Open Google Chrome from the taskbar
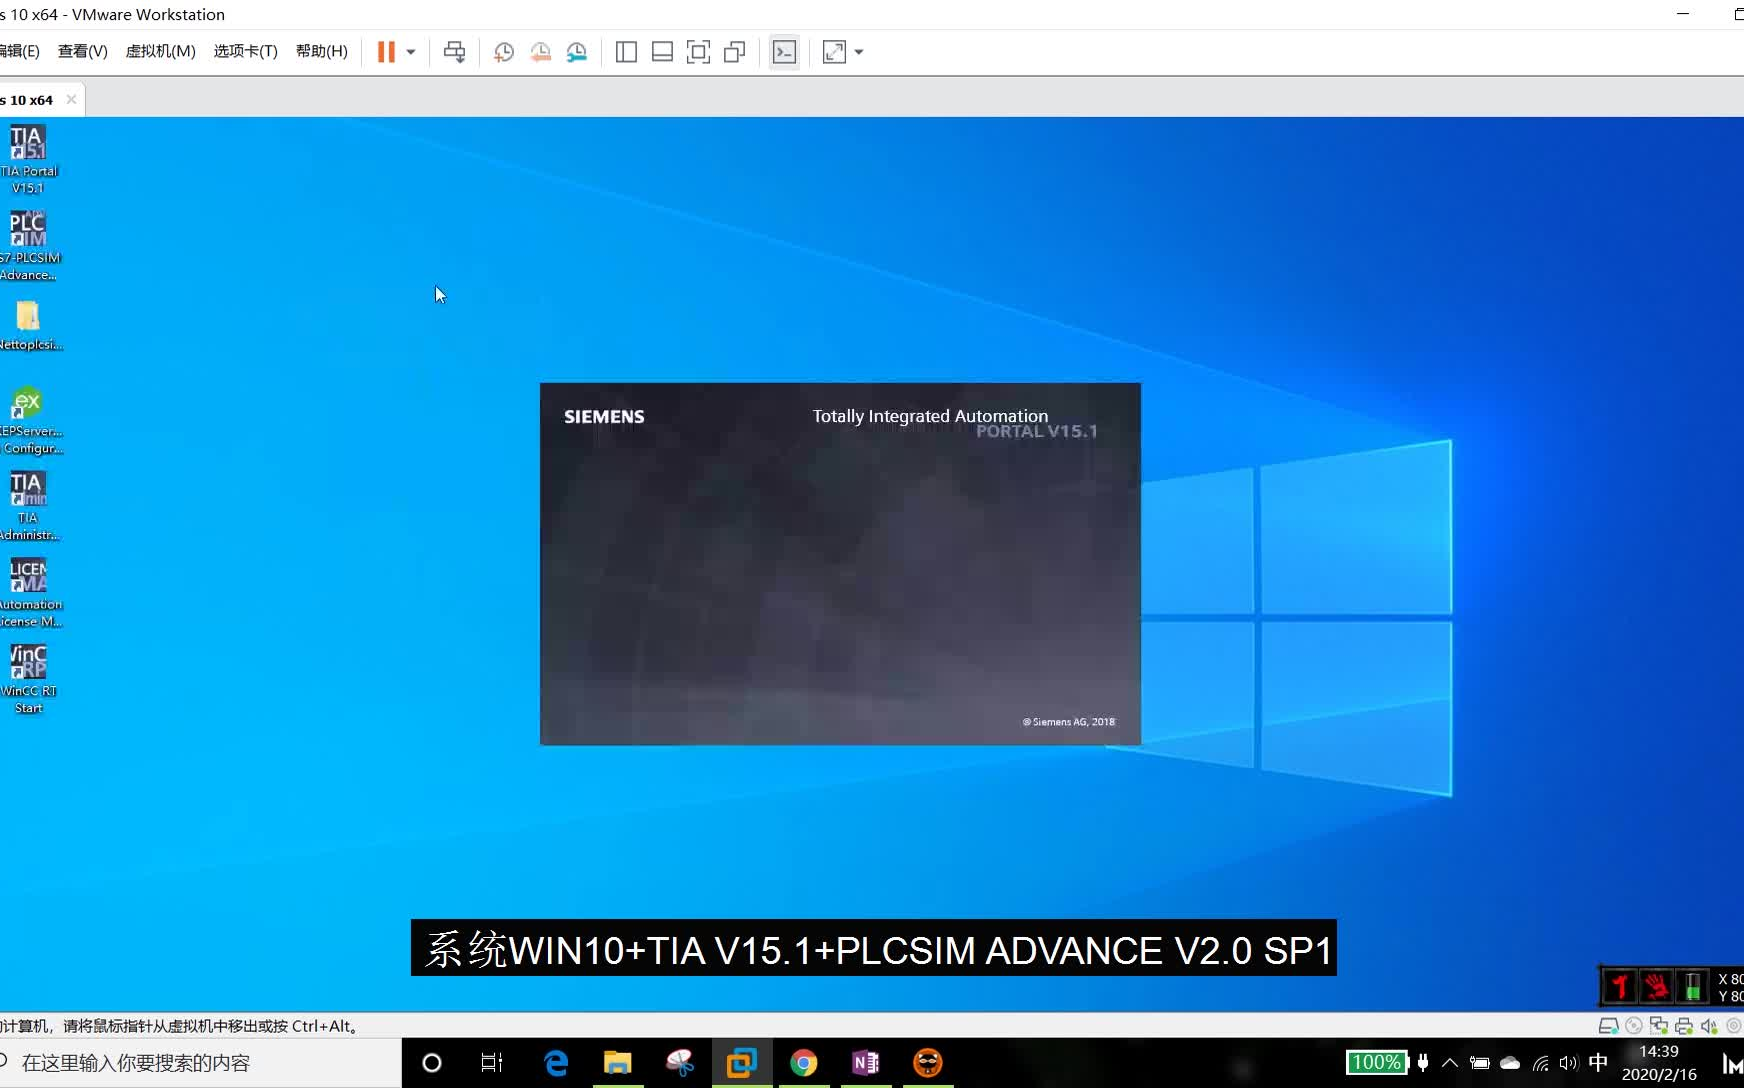Viewport: 1744px width, 1088px height. pos(805,1063)
